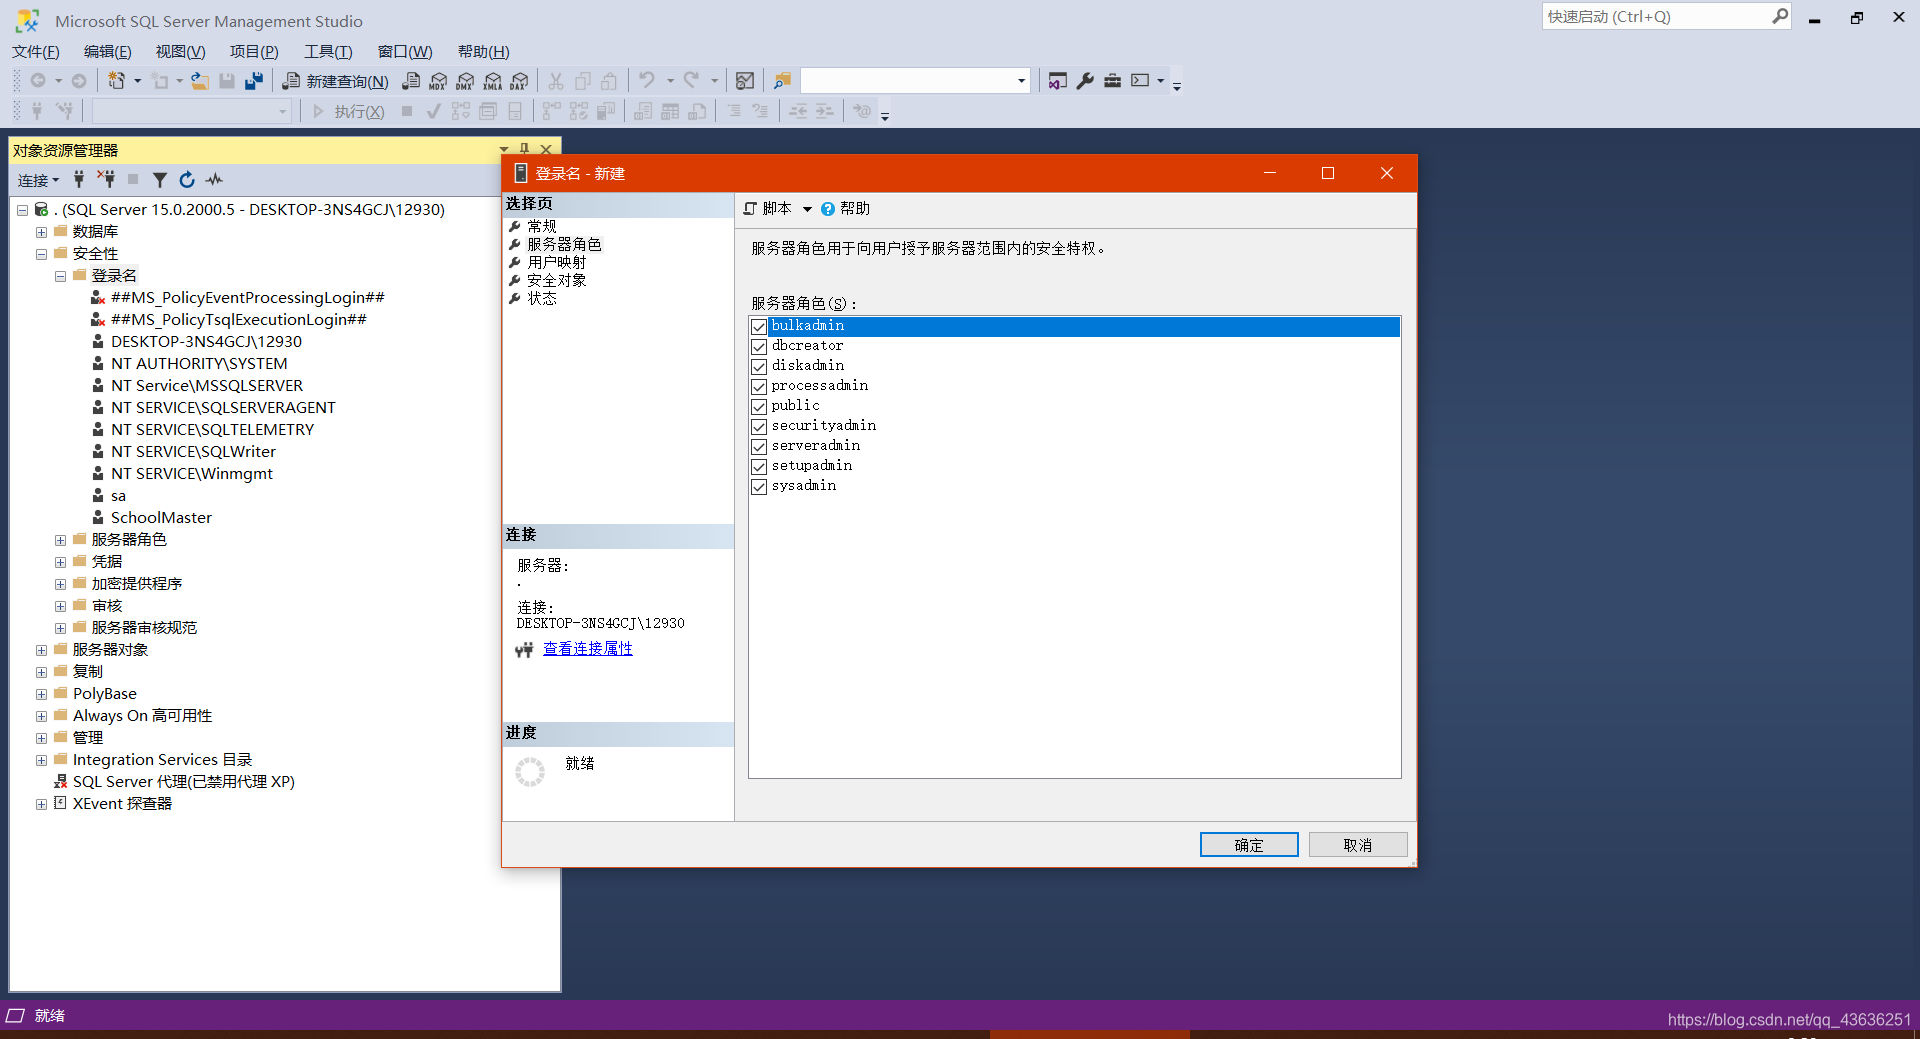Expand the 服务器角色 tree node
Image resolution: width=1920 pixels, height=1039 pixels.
pos(60,540)
